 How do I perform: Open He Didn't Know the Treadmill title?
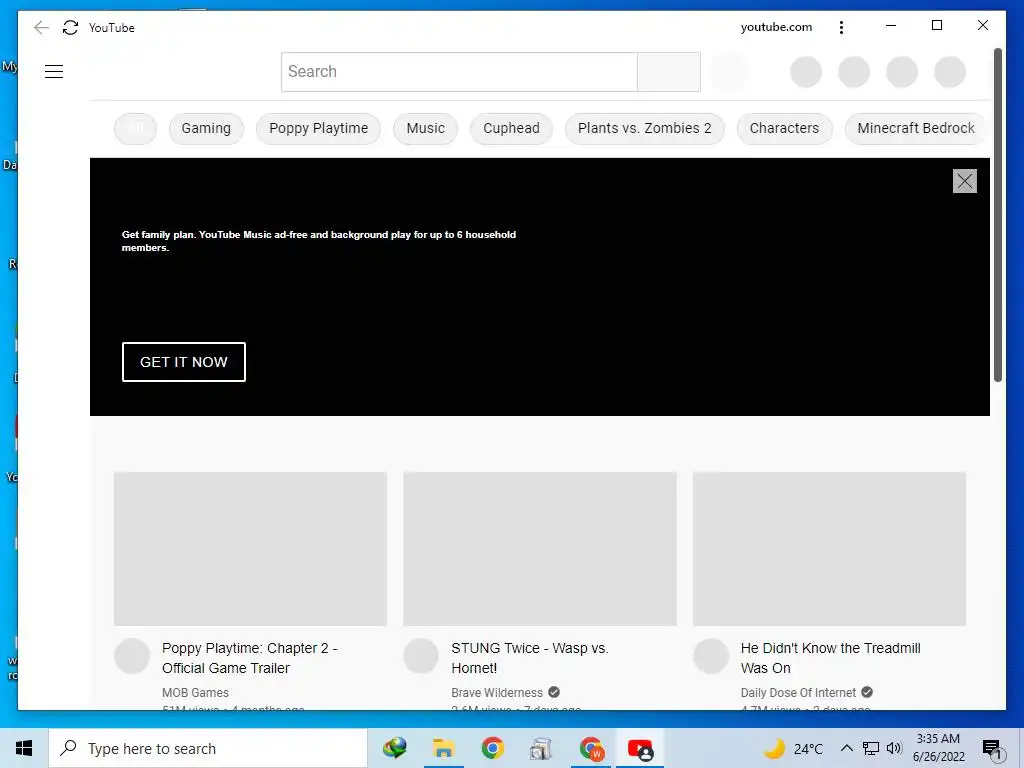click(x=831, y=658)
